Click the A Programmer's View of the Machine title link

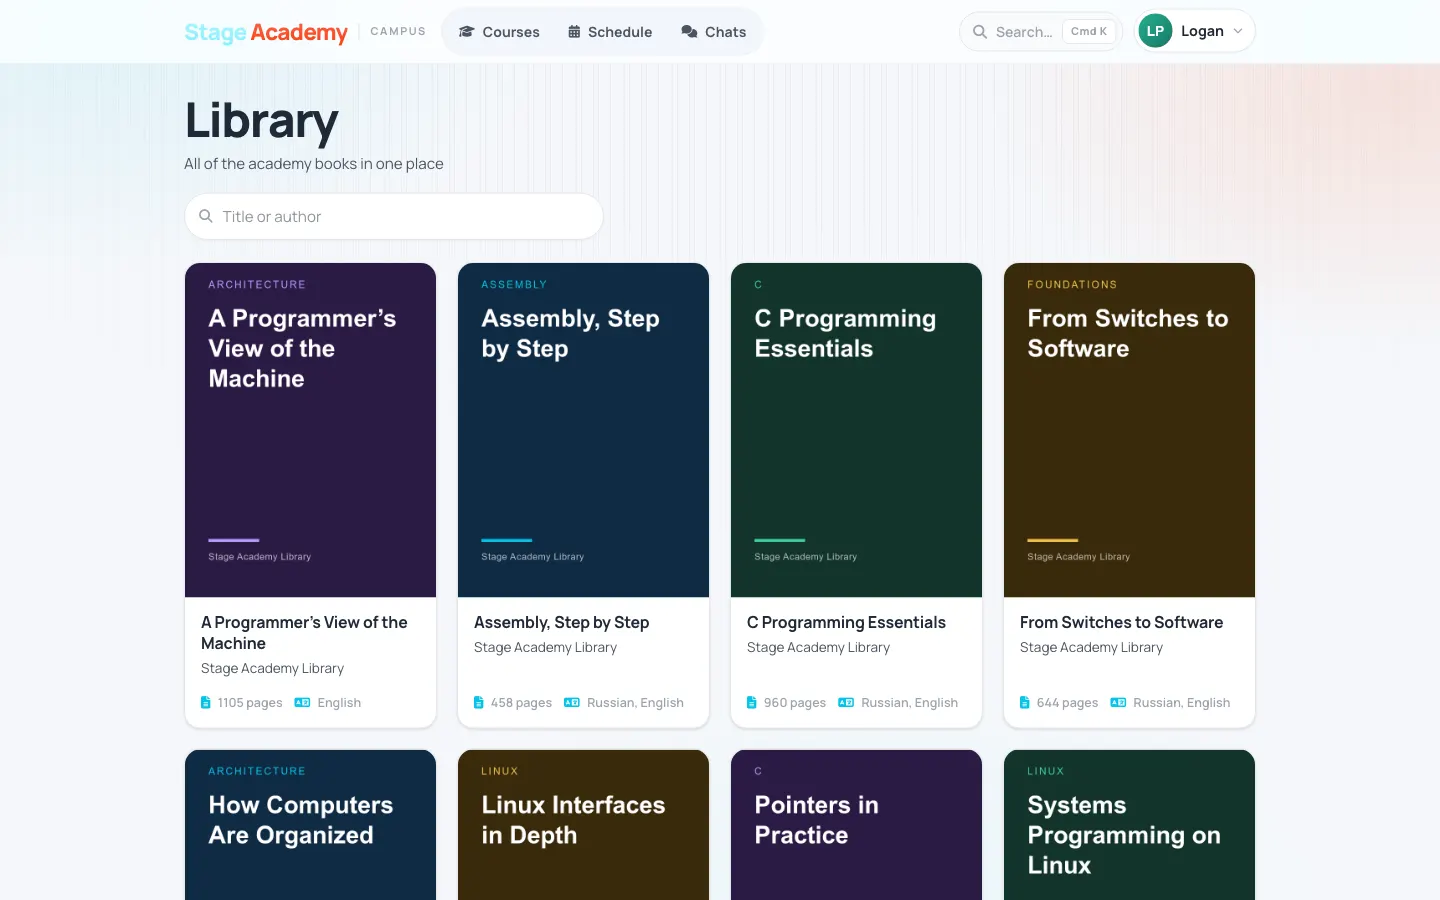pyautogui.click(x=304, y=633)
